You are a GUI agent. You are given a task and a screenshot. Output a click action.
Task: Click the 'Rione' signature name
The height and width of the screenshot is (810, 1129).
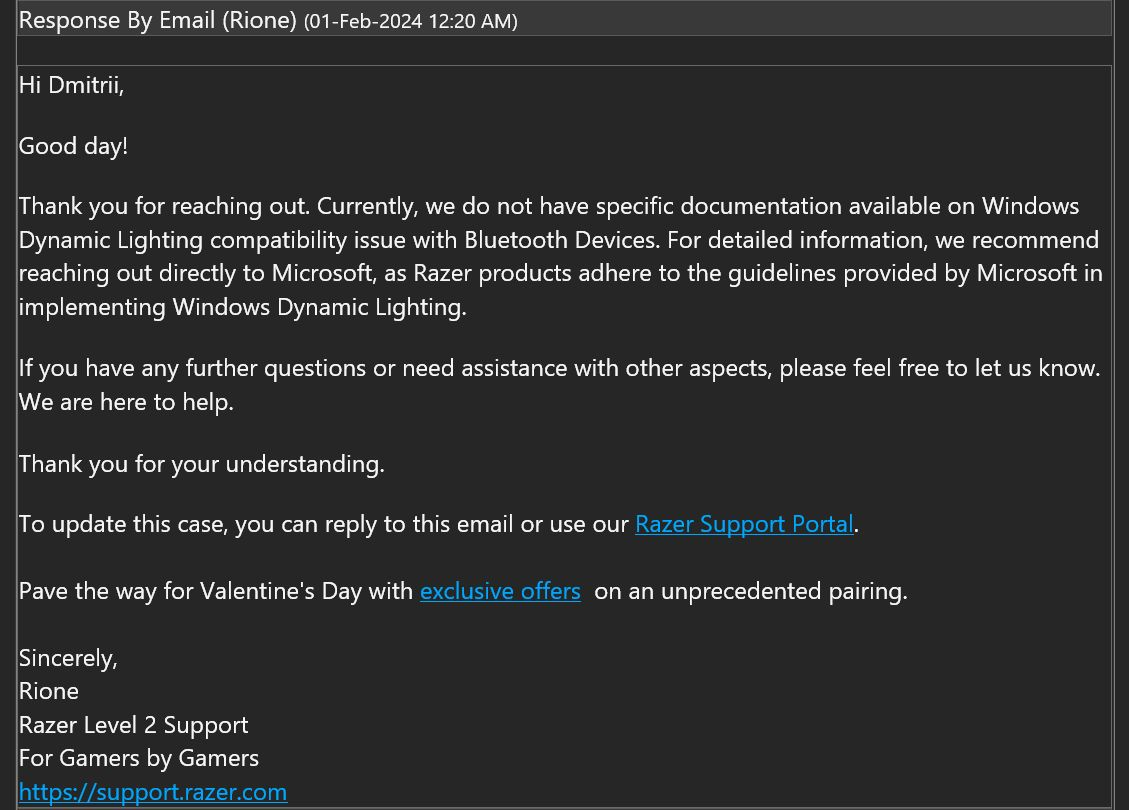[x=49, y=691]
